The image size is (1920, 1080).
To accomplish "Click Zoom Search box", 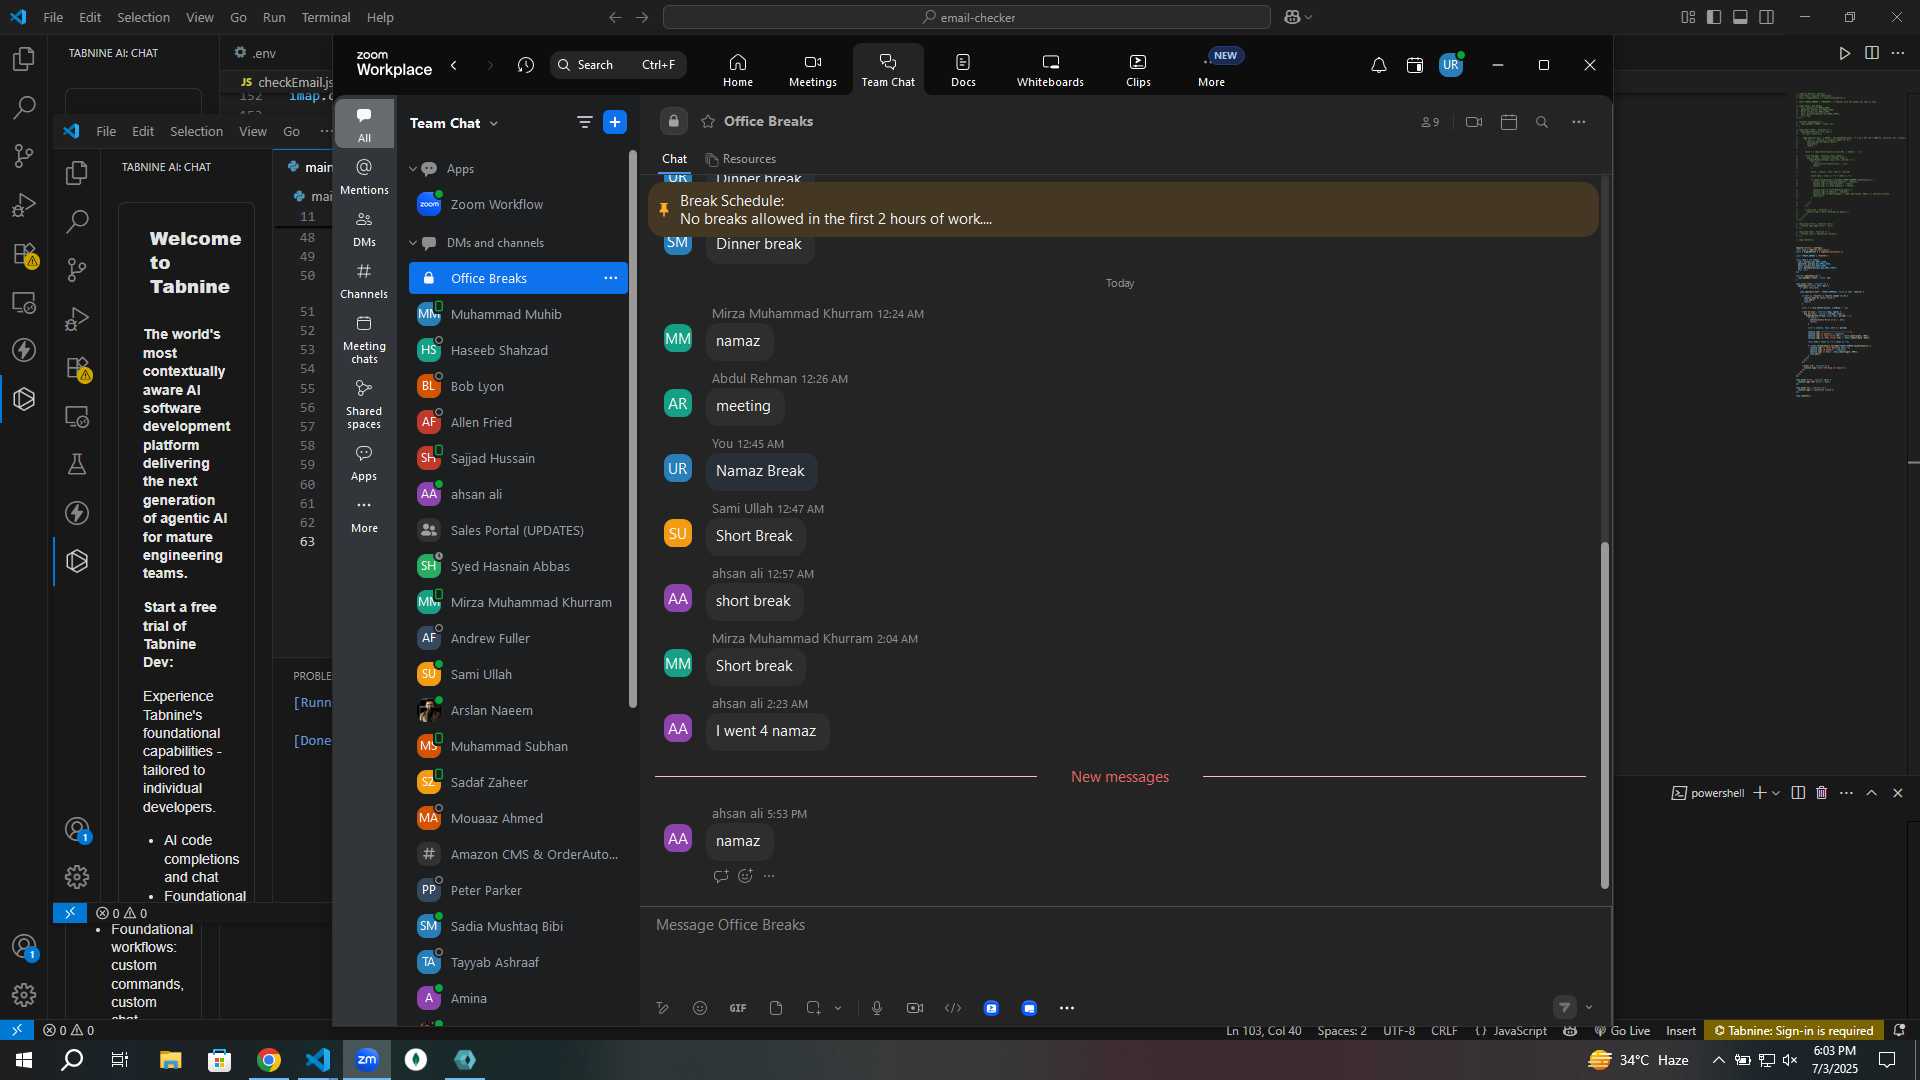I will pos(618,65).
